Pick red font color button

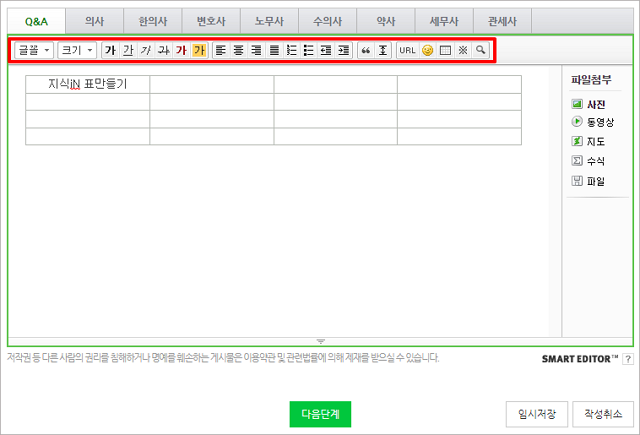[181, 50]
